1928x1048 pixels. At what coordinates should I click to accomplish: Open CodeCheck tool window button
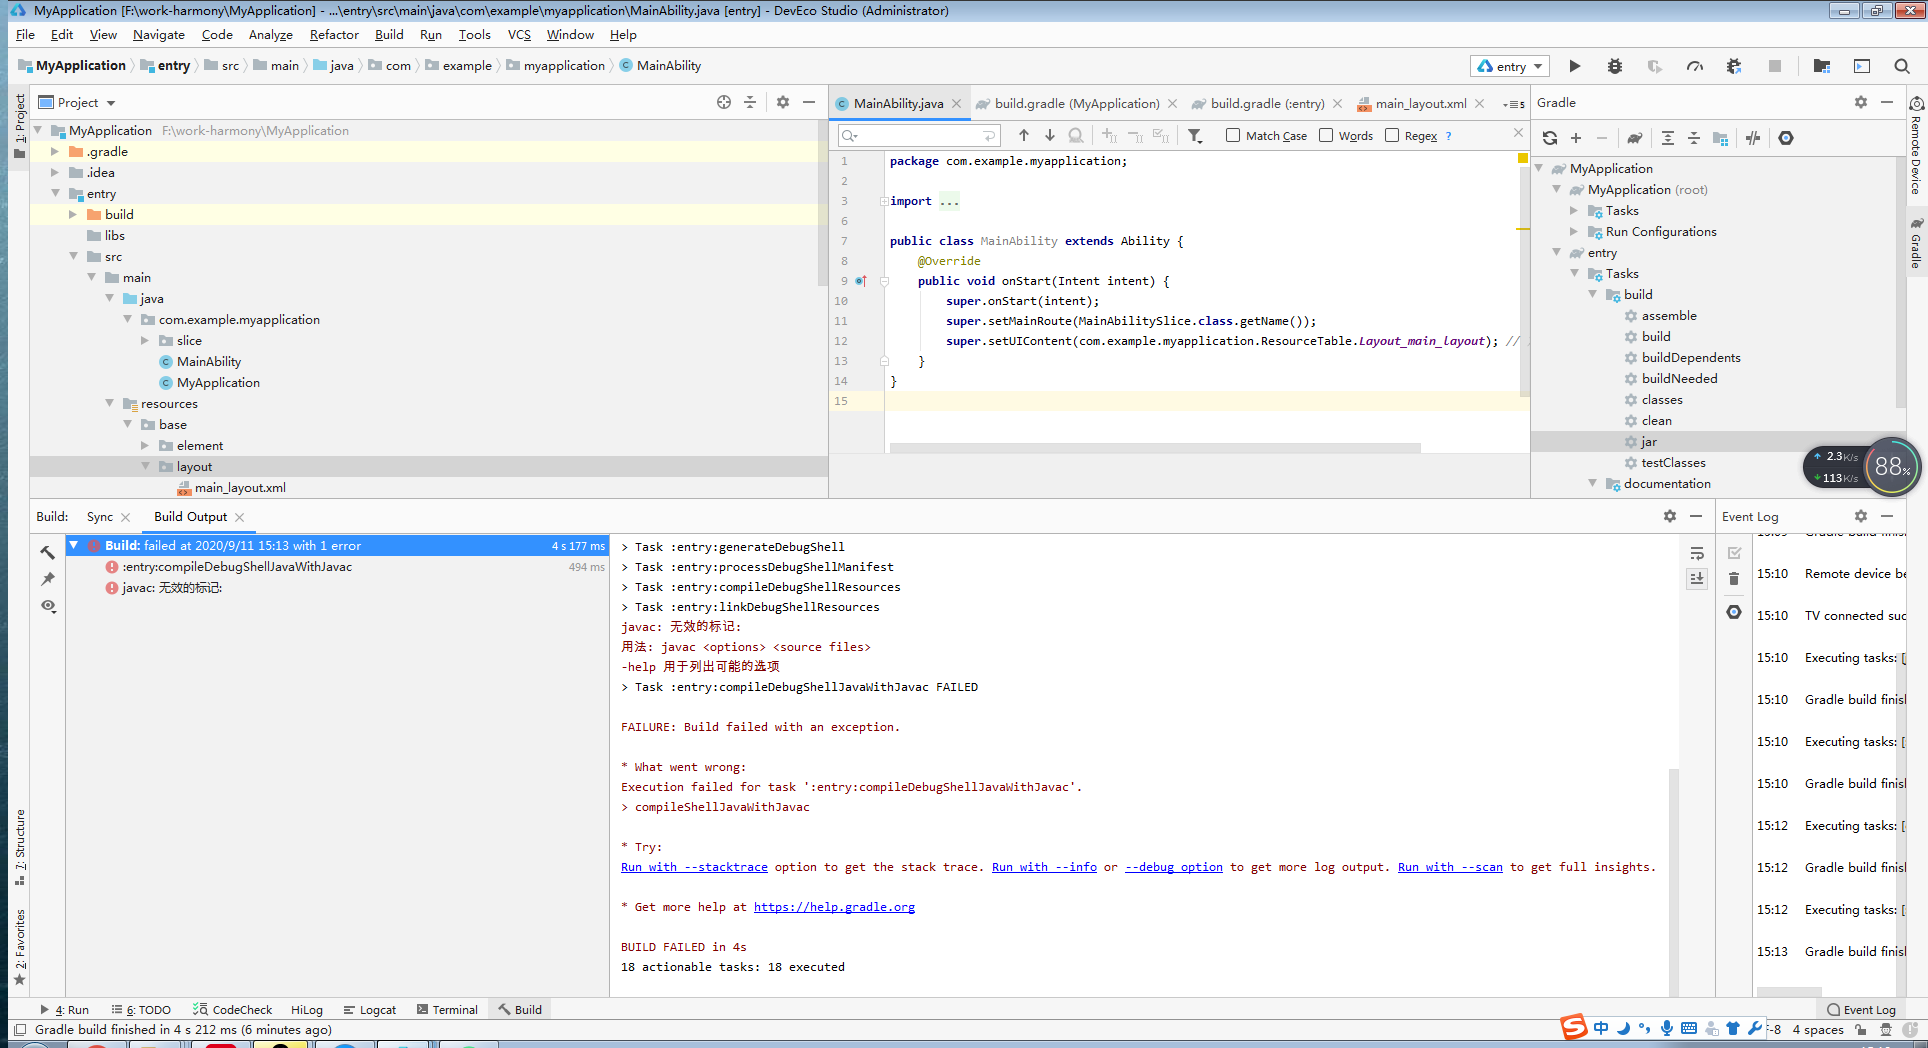coord(233,1010)
